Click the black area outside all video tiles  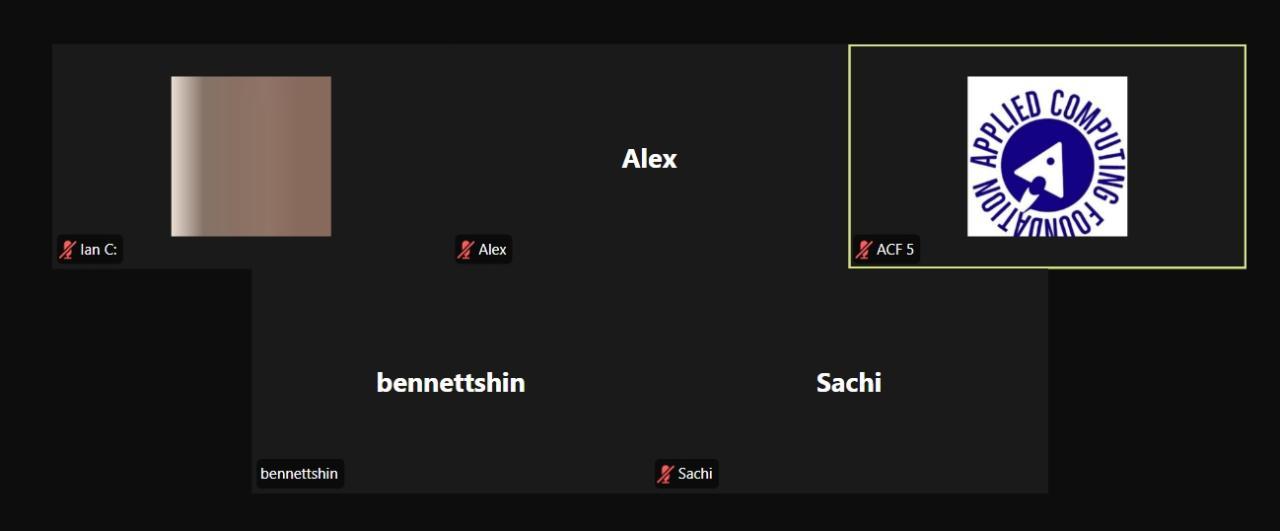(130, 400)
